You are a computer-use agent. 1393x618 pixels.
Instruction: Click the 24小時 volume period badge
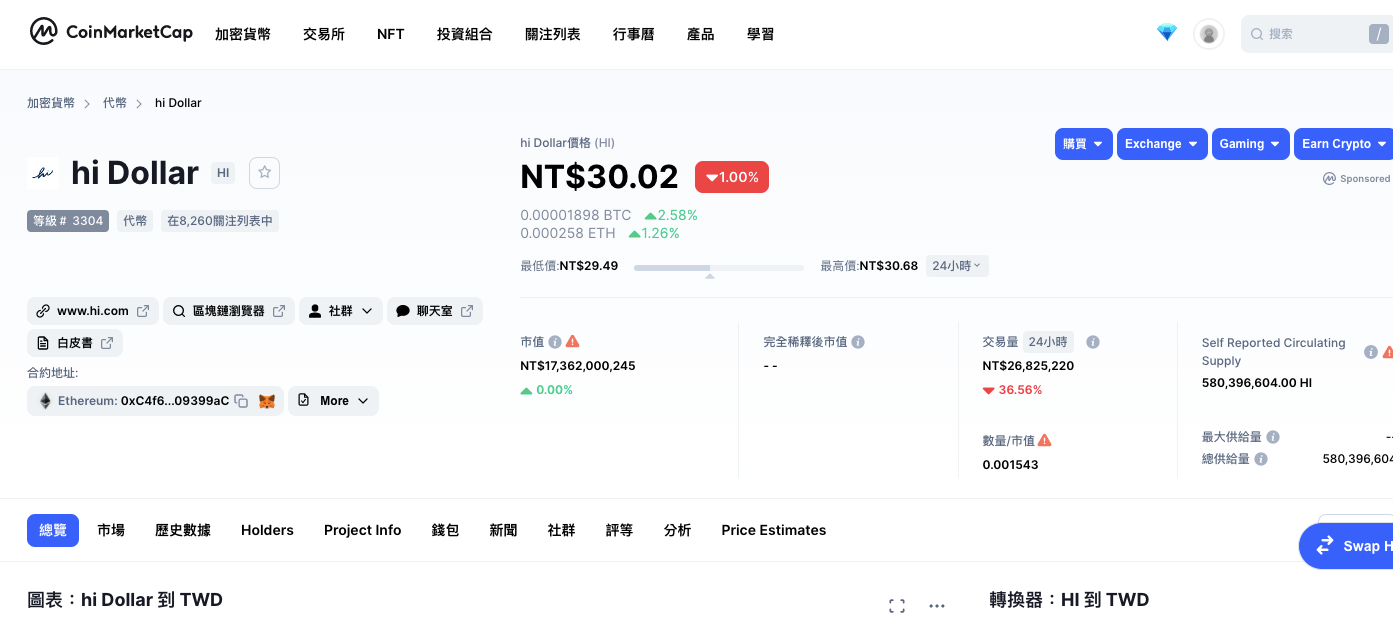point(1048,341)
